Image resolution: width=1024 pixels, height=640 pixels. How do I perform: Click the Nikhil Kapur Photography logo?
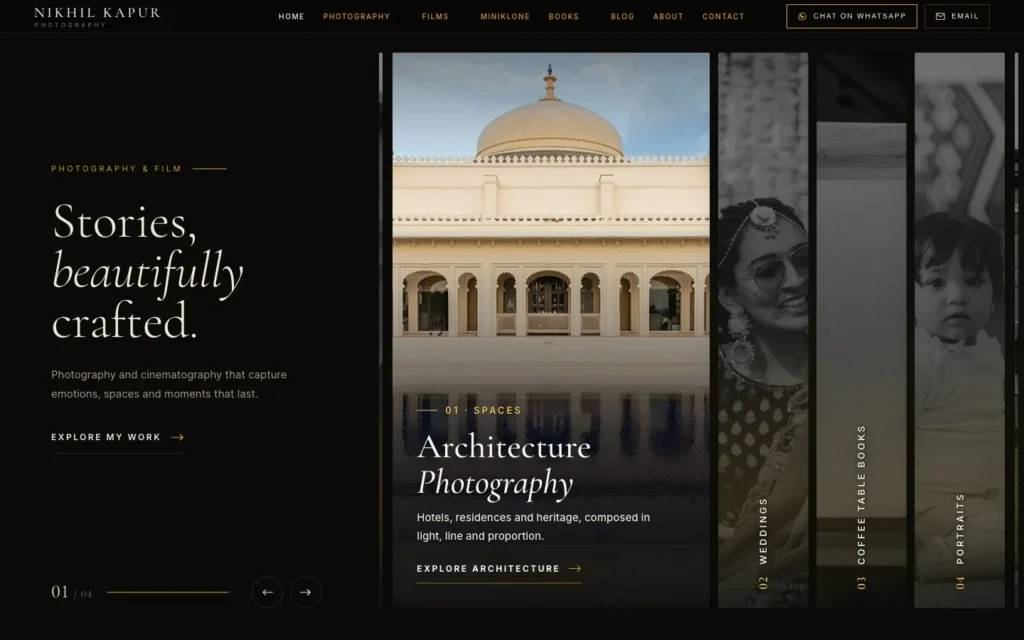[x=97, y=17]
